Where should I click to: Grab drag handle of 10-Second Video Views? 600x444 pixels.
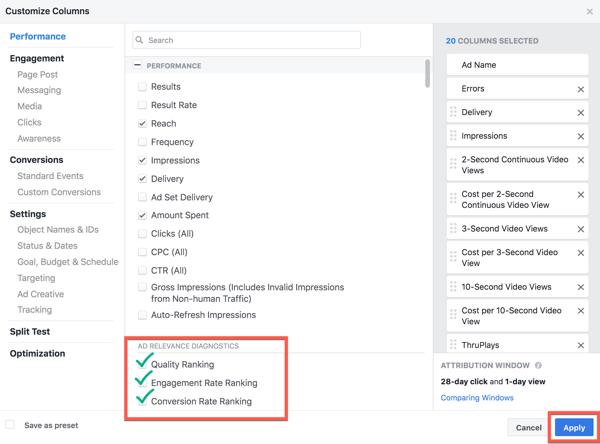tap(453, 286)
